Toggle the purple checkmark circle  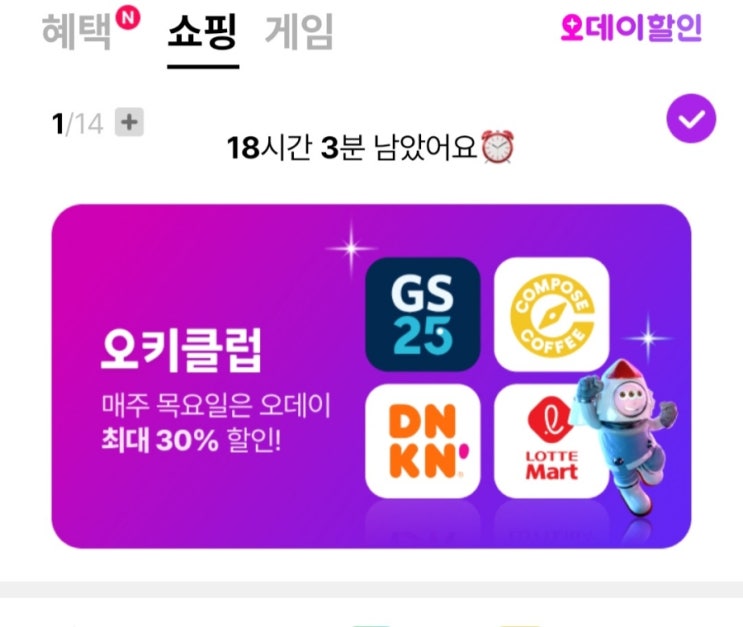pos(691,118)
